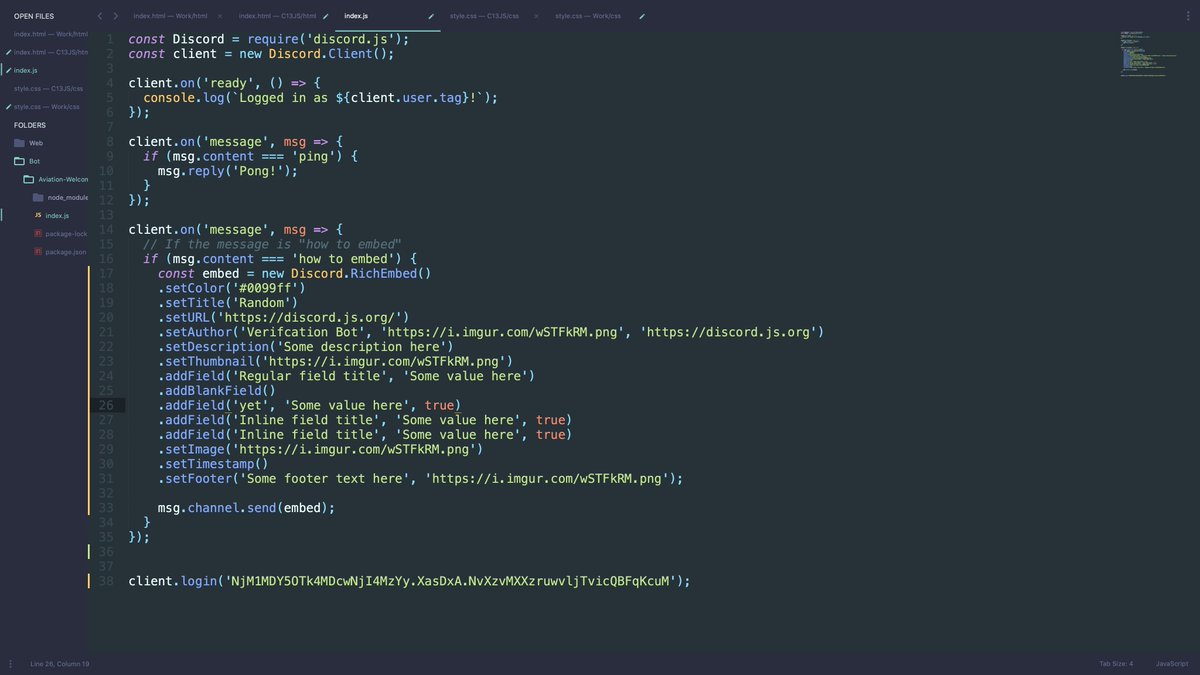Click the JS file icon next to index.js in Folders
The image size is (1200, 675).
tap(38, 215)
